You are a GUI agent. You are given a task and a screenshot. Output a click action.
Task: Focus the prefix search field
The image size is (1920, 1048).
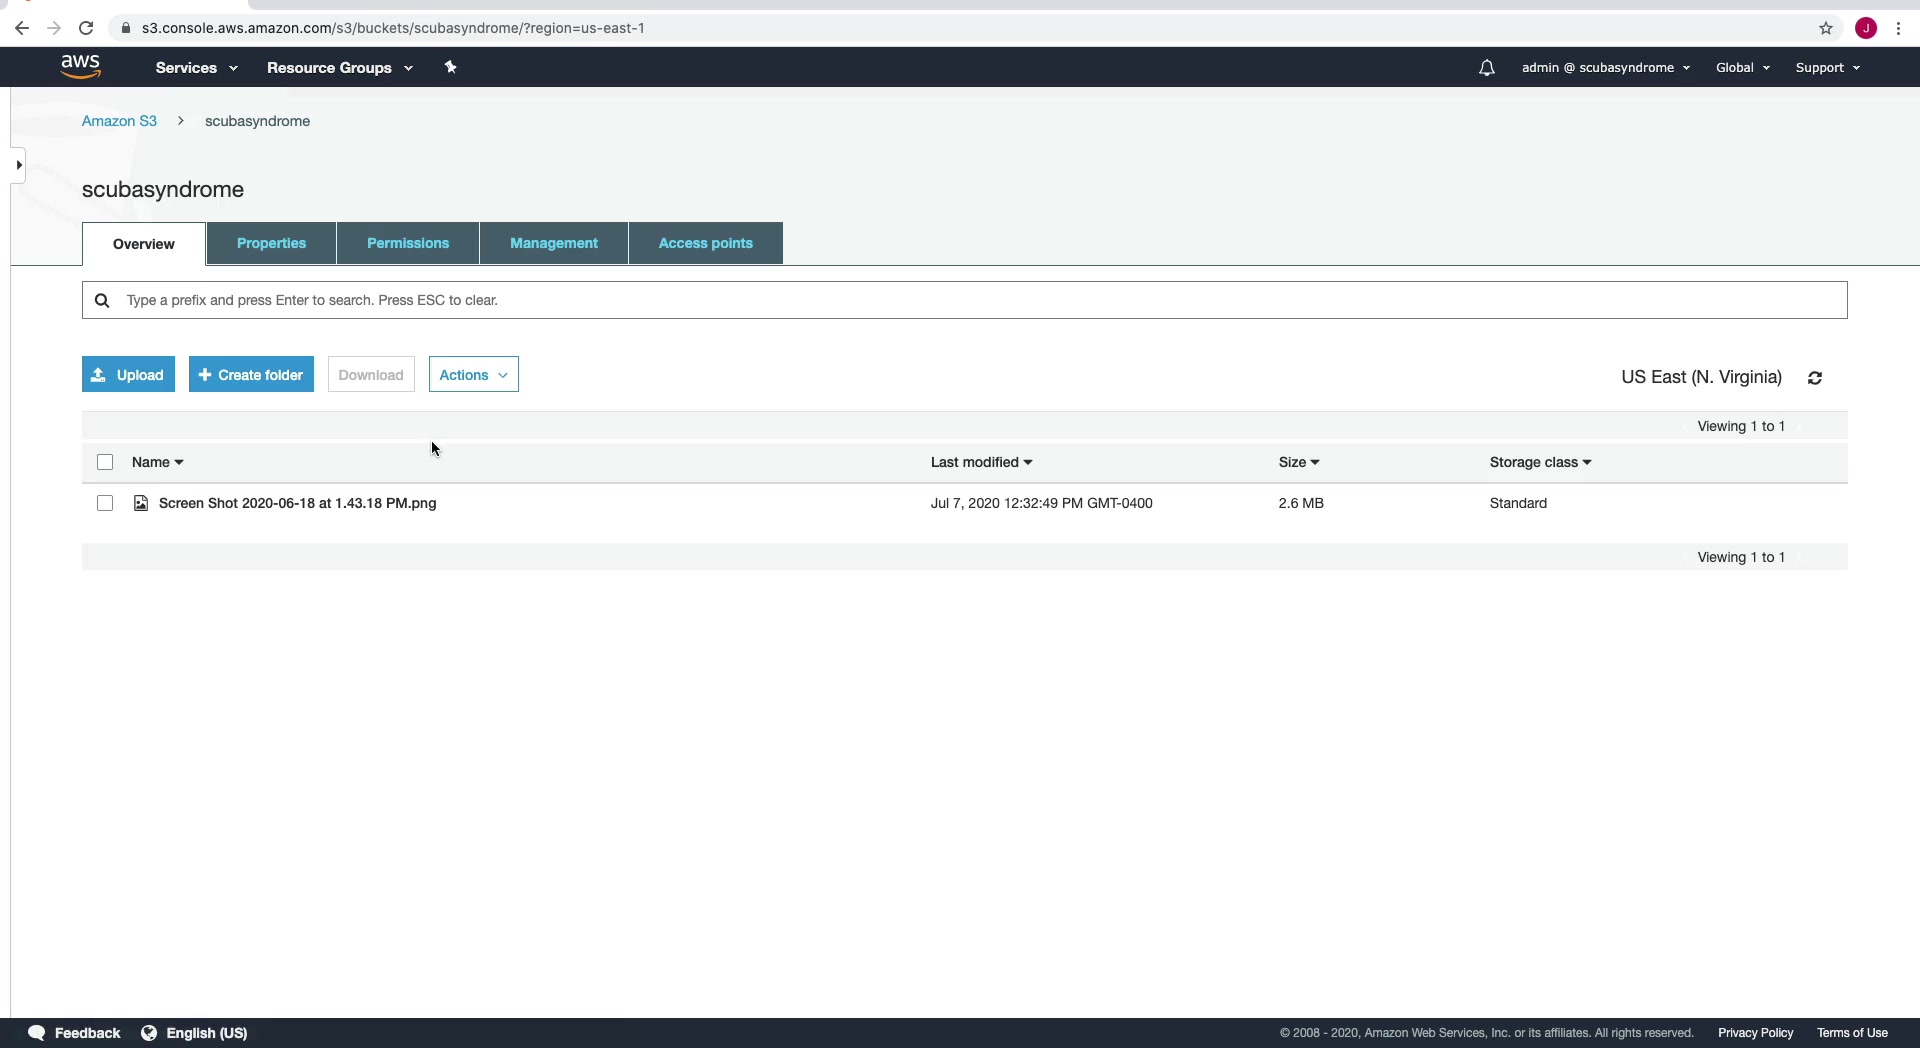click(965, 300)
